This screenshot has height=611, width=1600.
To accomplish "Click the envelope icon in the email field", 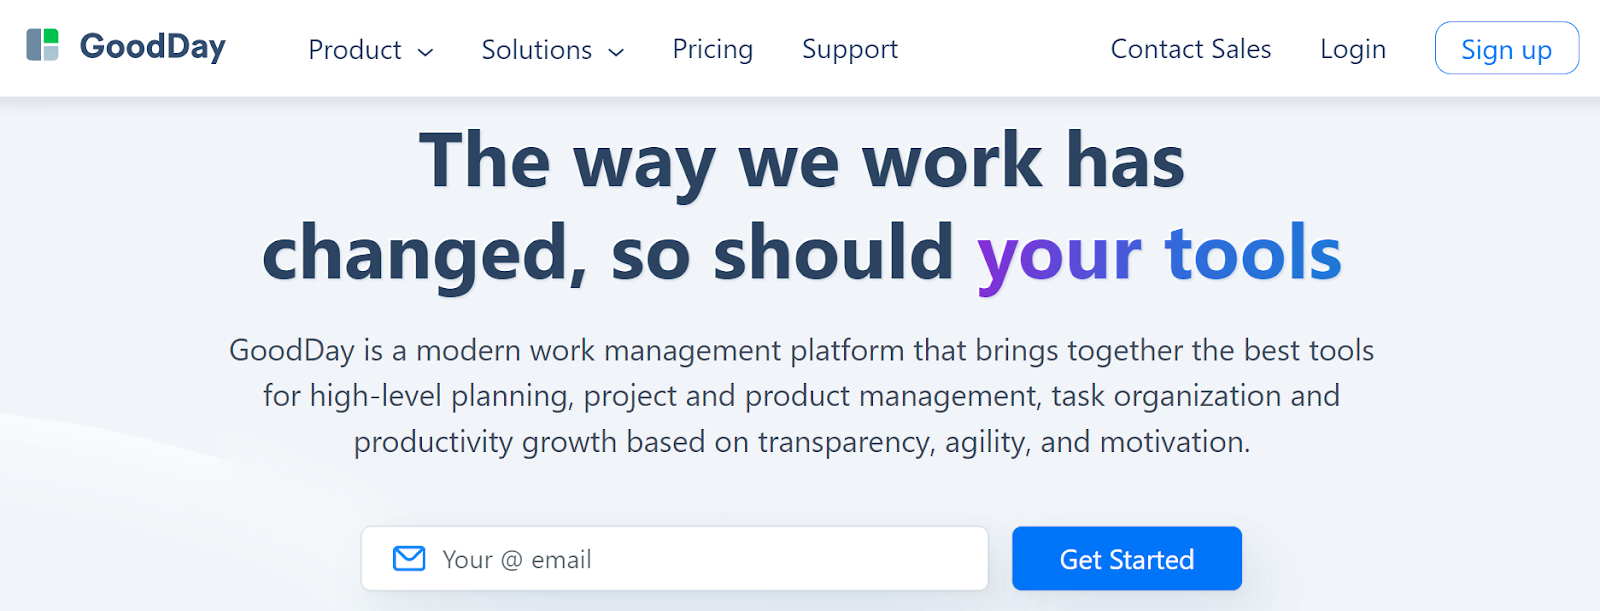I will pos(409,558).
